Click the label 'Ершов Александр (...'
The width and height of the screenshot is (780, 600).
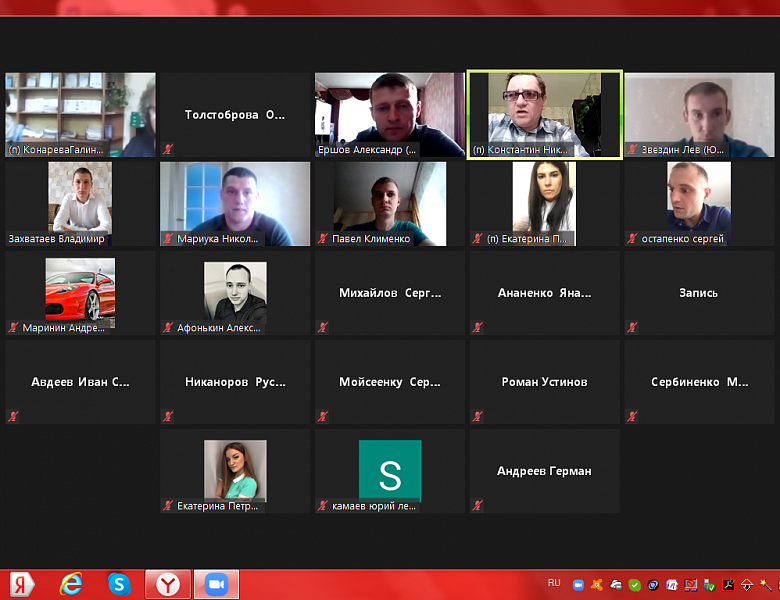pyautogui.click(x=367, y=149)
